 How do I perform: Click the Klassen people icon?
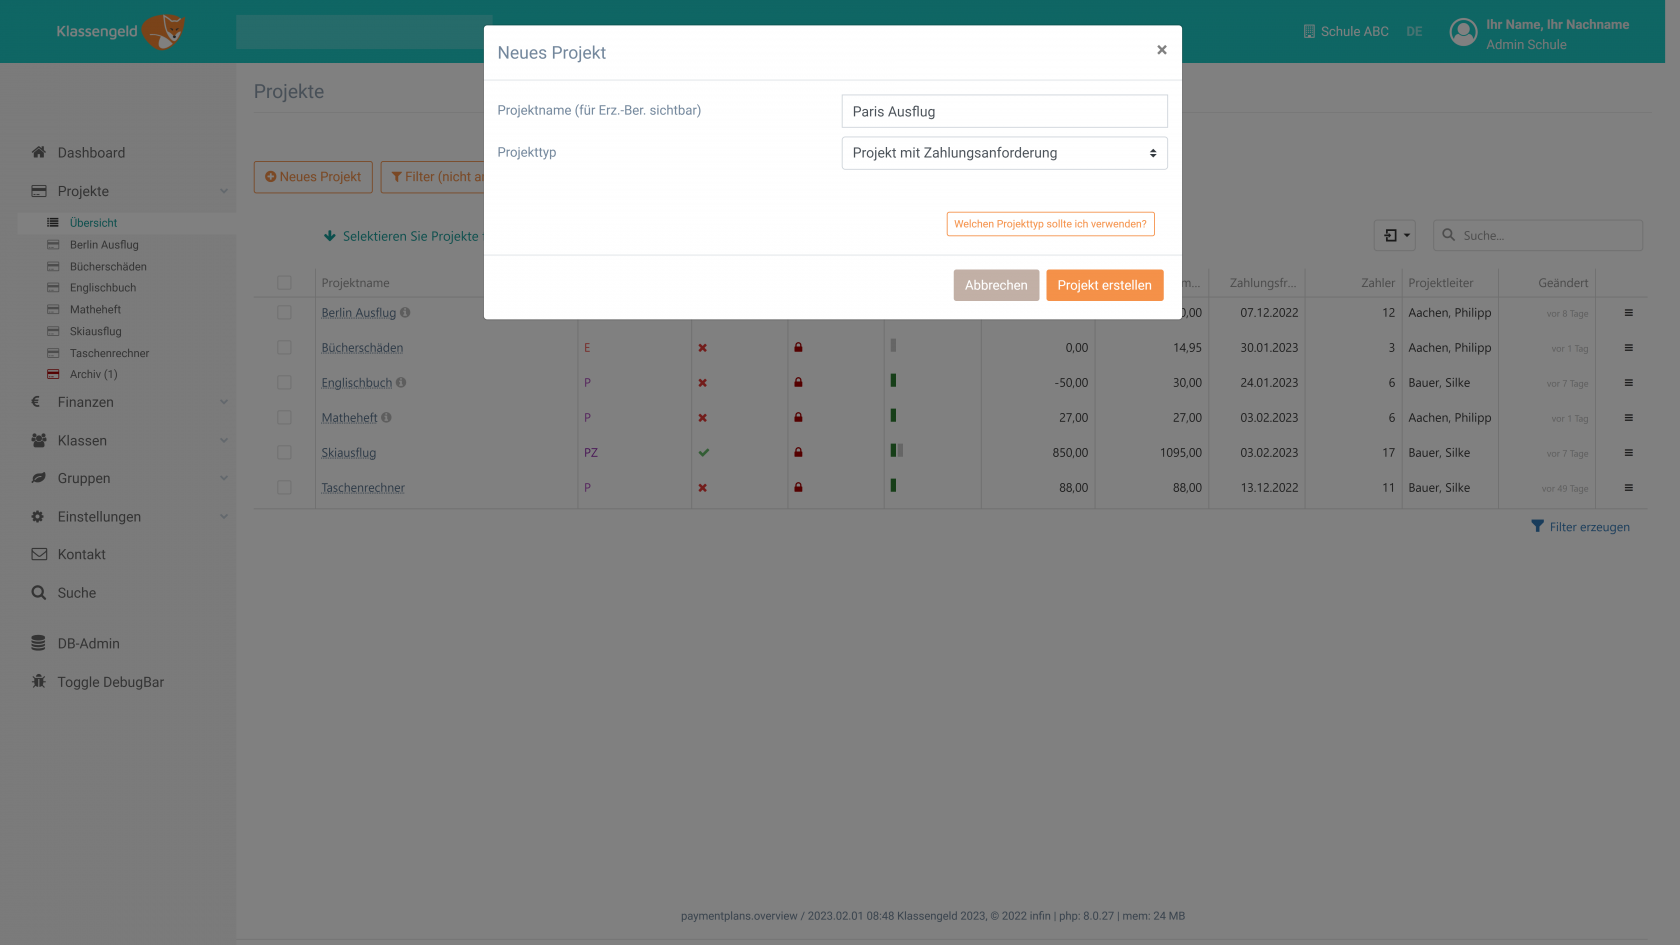pos(39,440)
